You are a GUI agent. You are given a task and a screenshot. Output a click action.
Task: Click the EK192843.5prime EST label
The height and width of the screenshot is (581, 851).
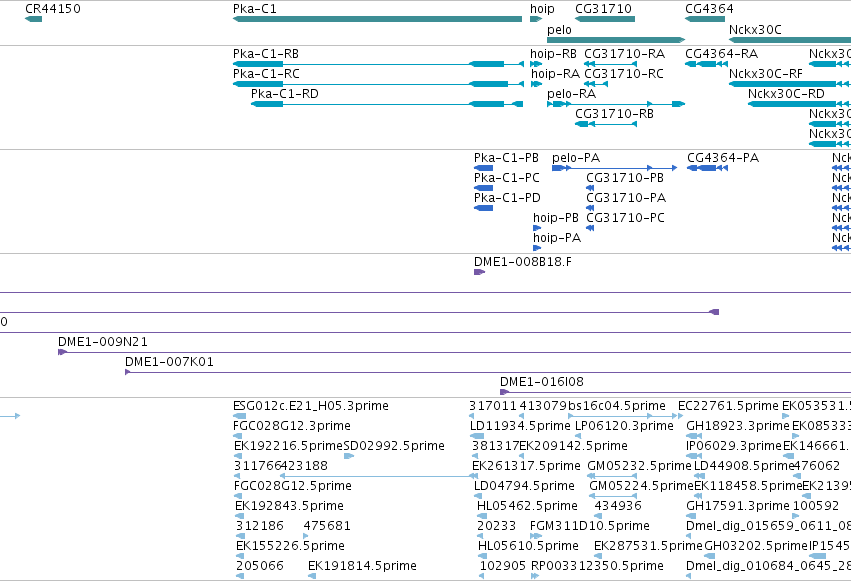click(289, 506)
